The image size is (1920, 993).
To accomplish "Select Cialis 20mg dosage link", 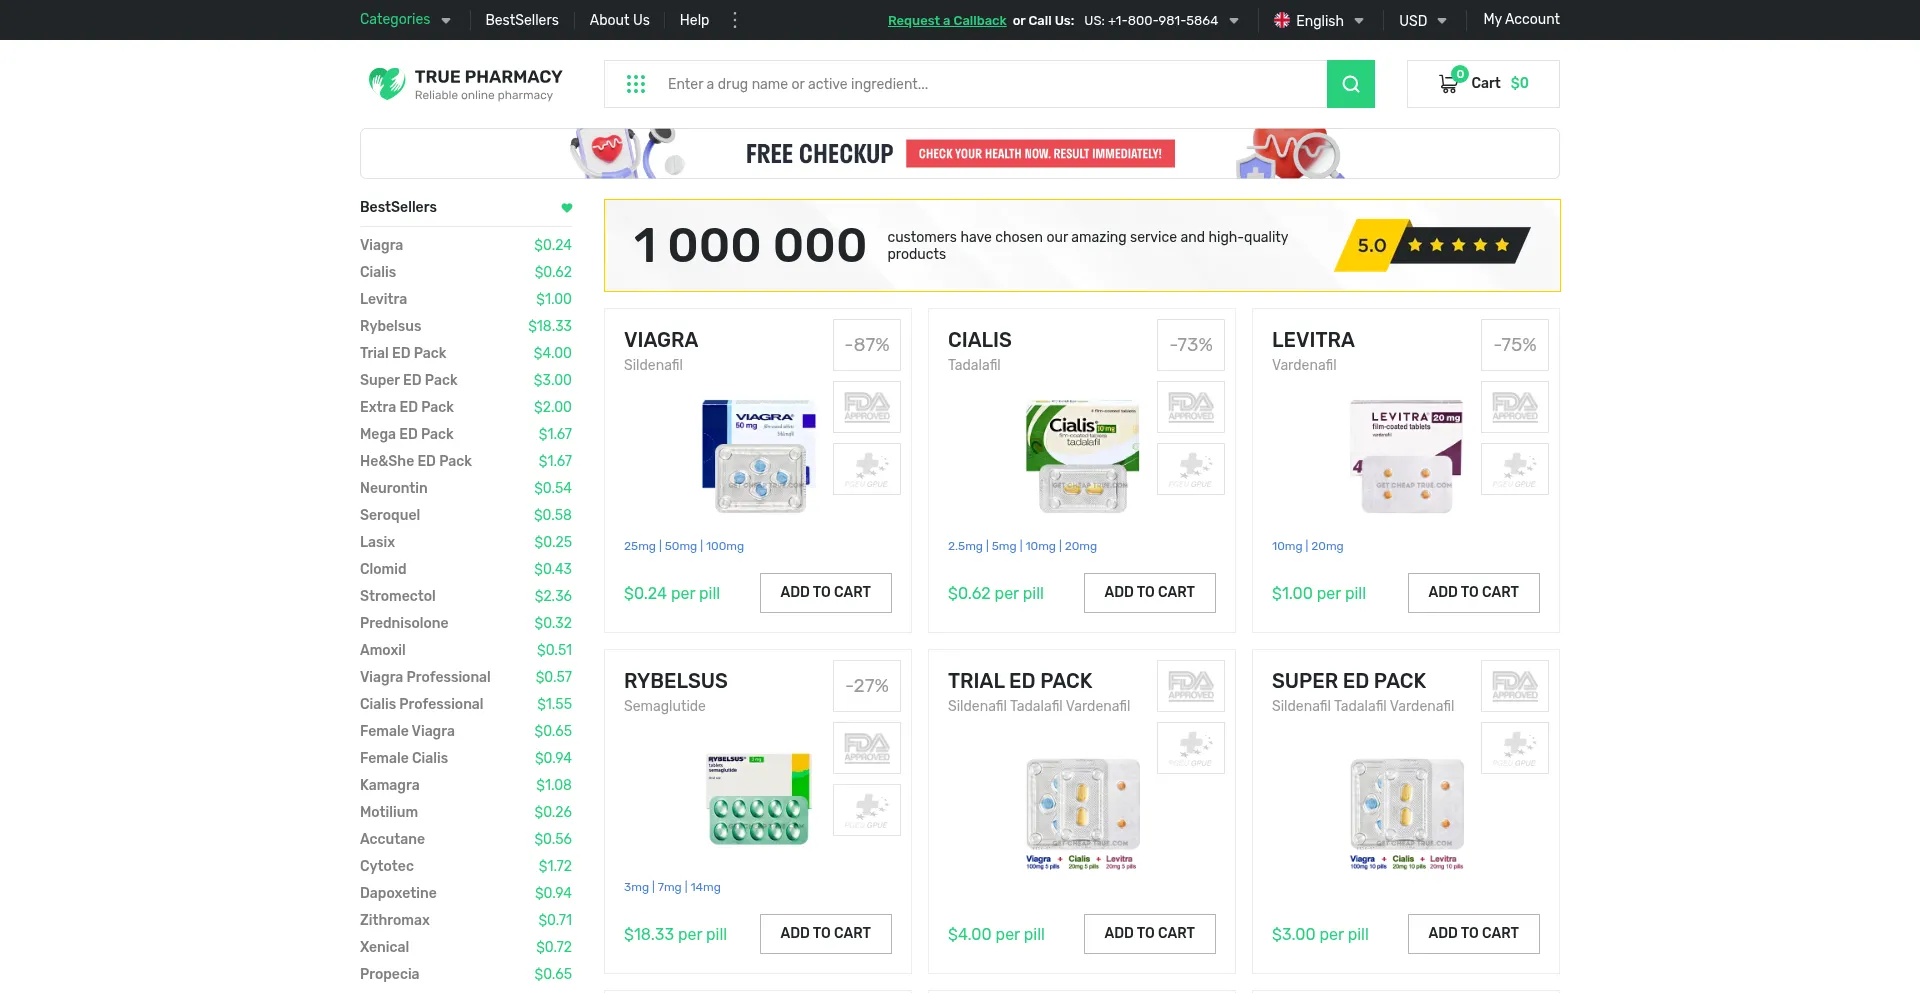I will pyautogui.click(x=1081, y=546).
